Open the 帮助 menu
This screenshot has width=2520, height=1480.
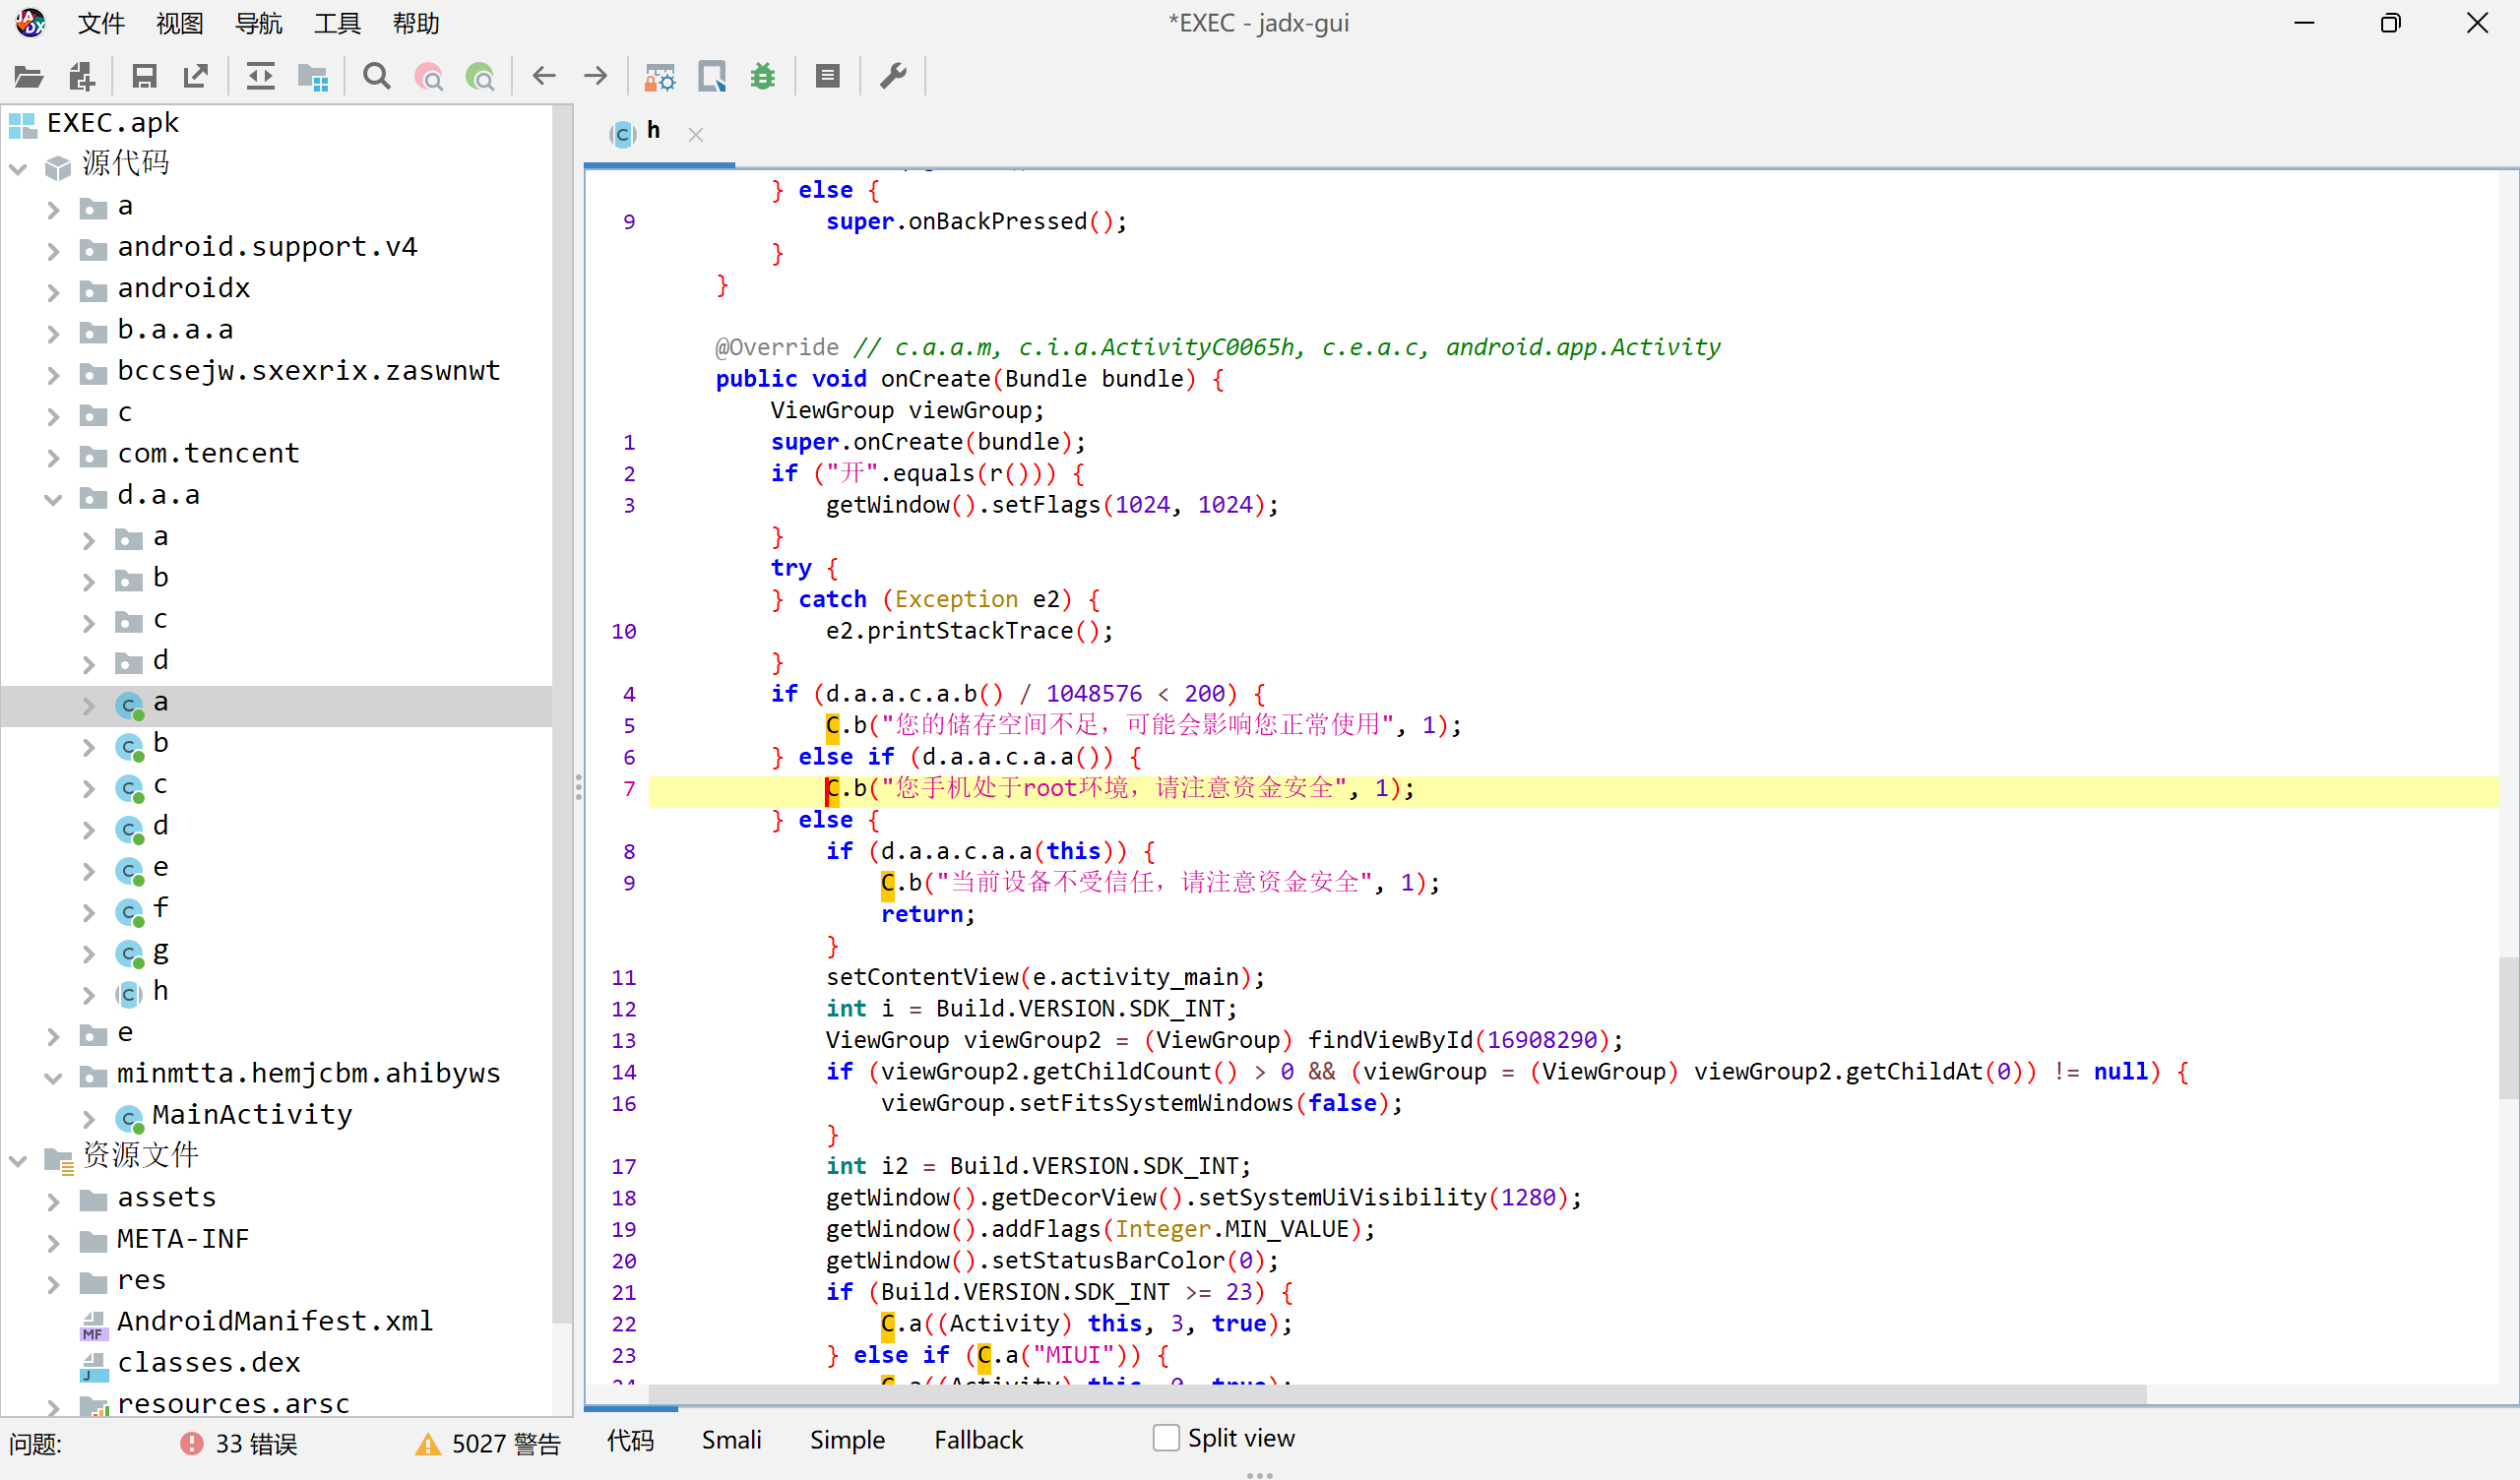point(416,23)
